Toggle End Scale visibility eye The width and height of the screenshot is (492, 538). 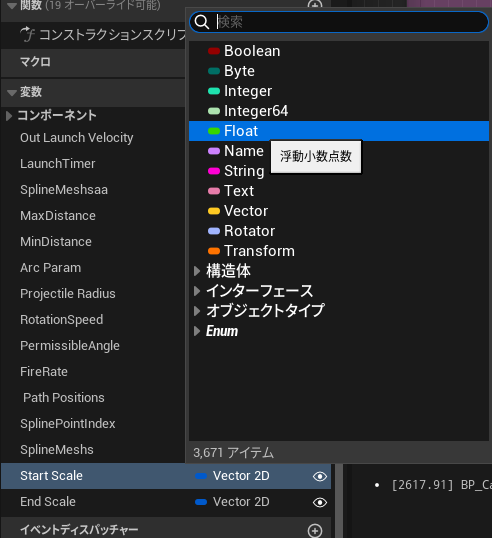point(320,503)
